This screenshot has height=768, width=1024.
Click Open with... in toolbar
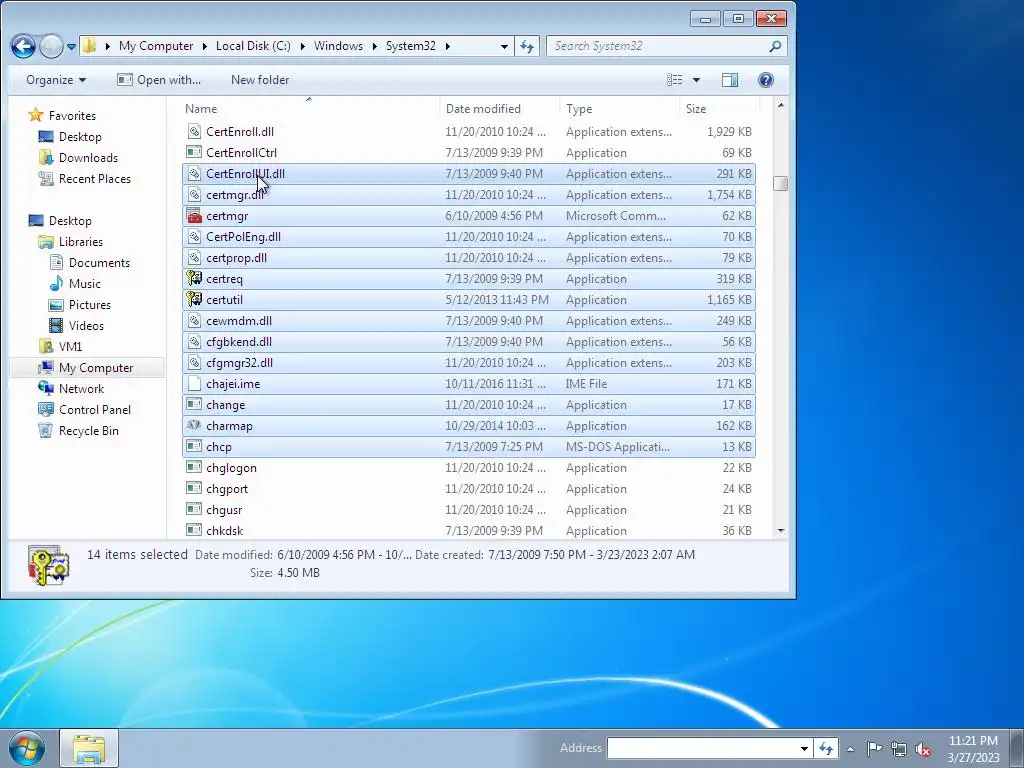[x=159, y=80]
